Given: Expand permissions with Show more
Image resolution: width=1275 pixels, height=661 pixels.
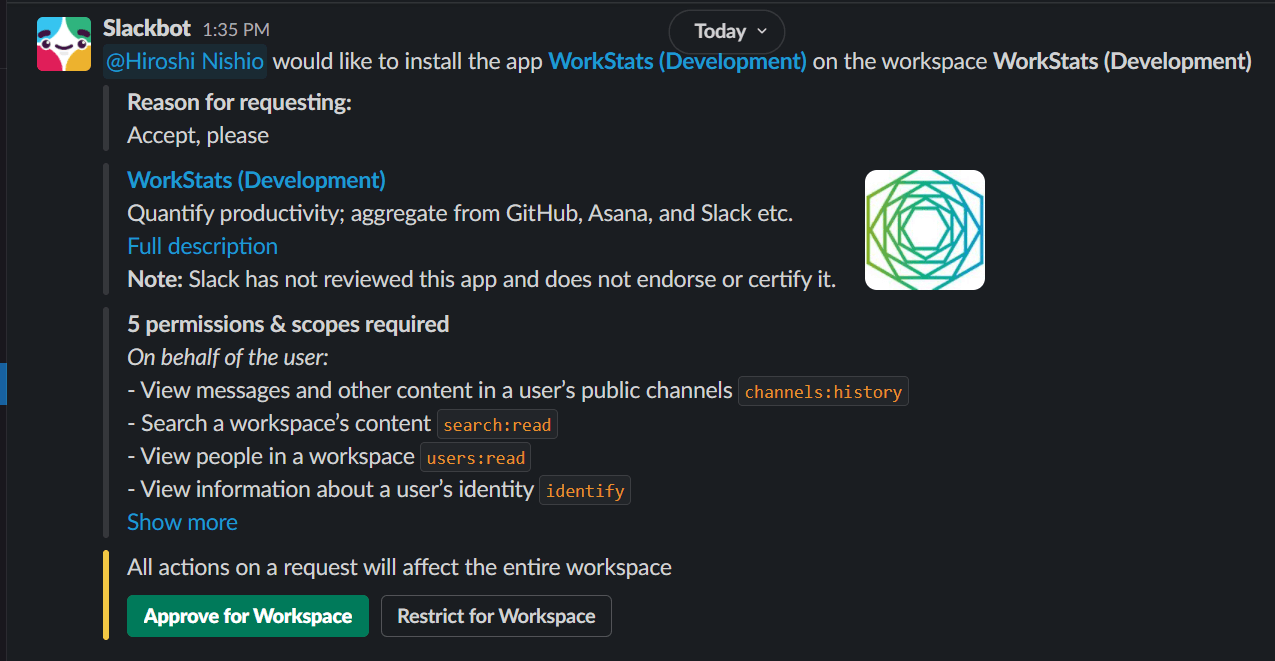Looking at the screenshot, I should pos(182,522).
